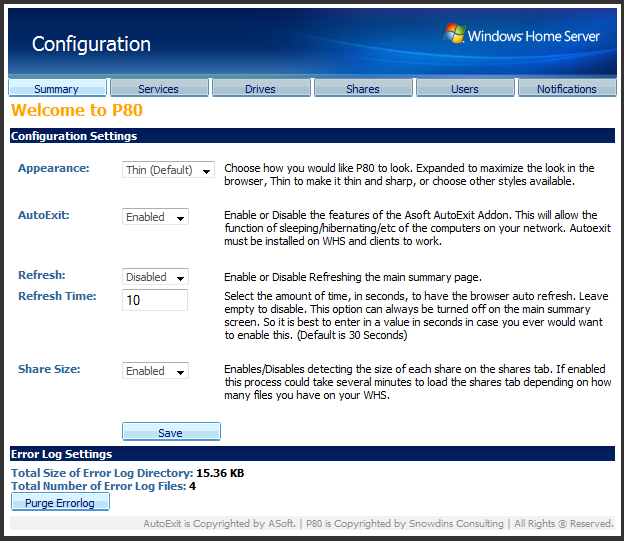View the Notifications tab
The height and width of the screenshot is (541, 624).
tap(567, 88)
